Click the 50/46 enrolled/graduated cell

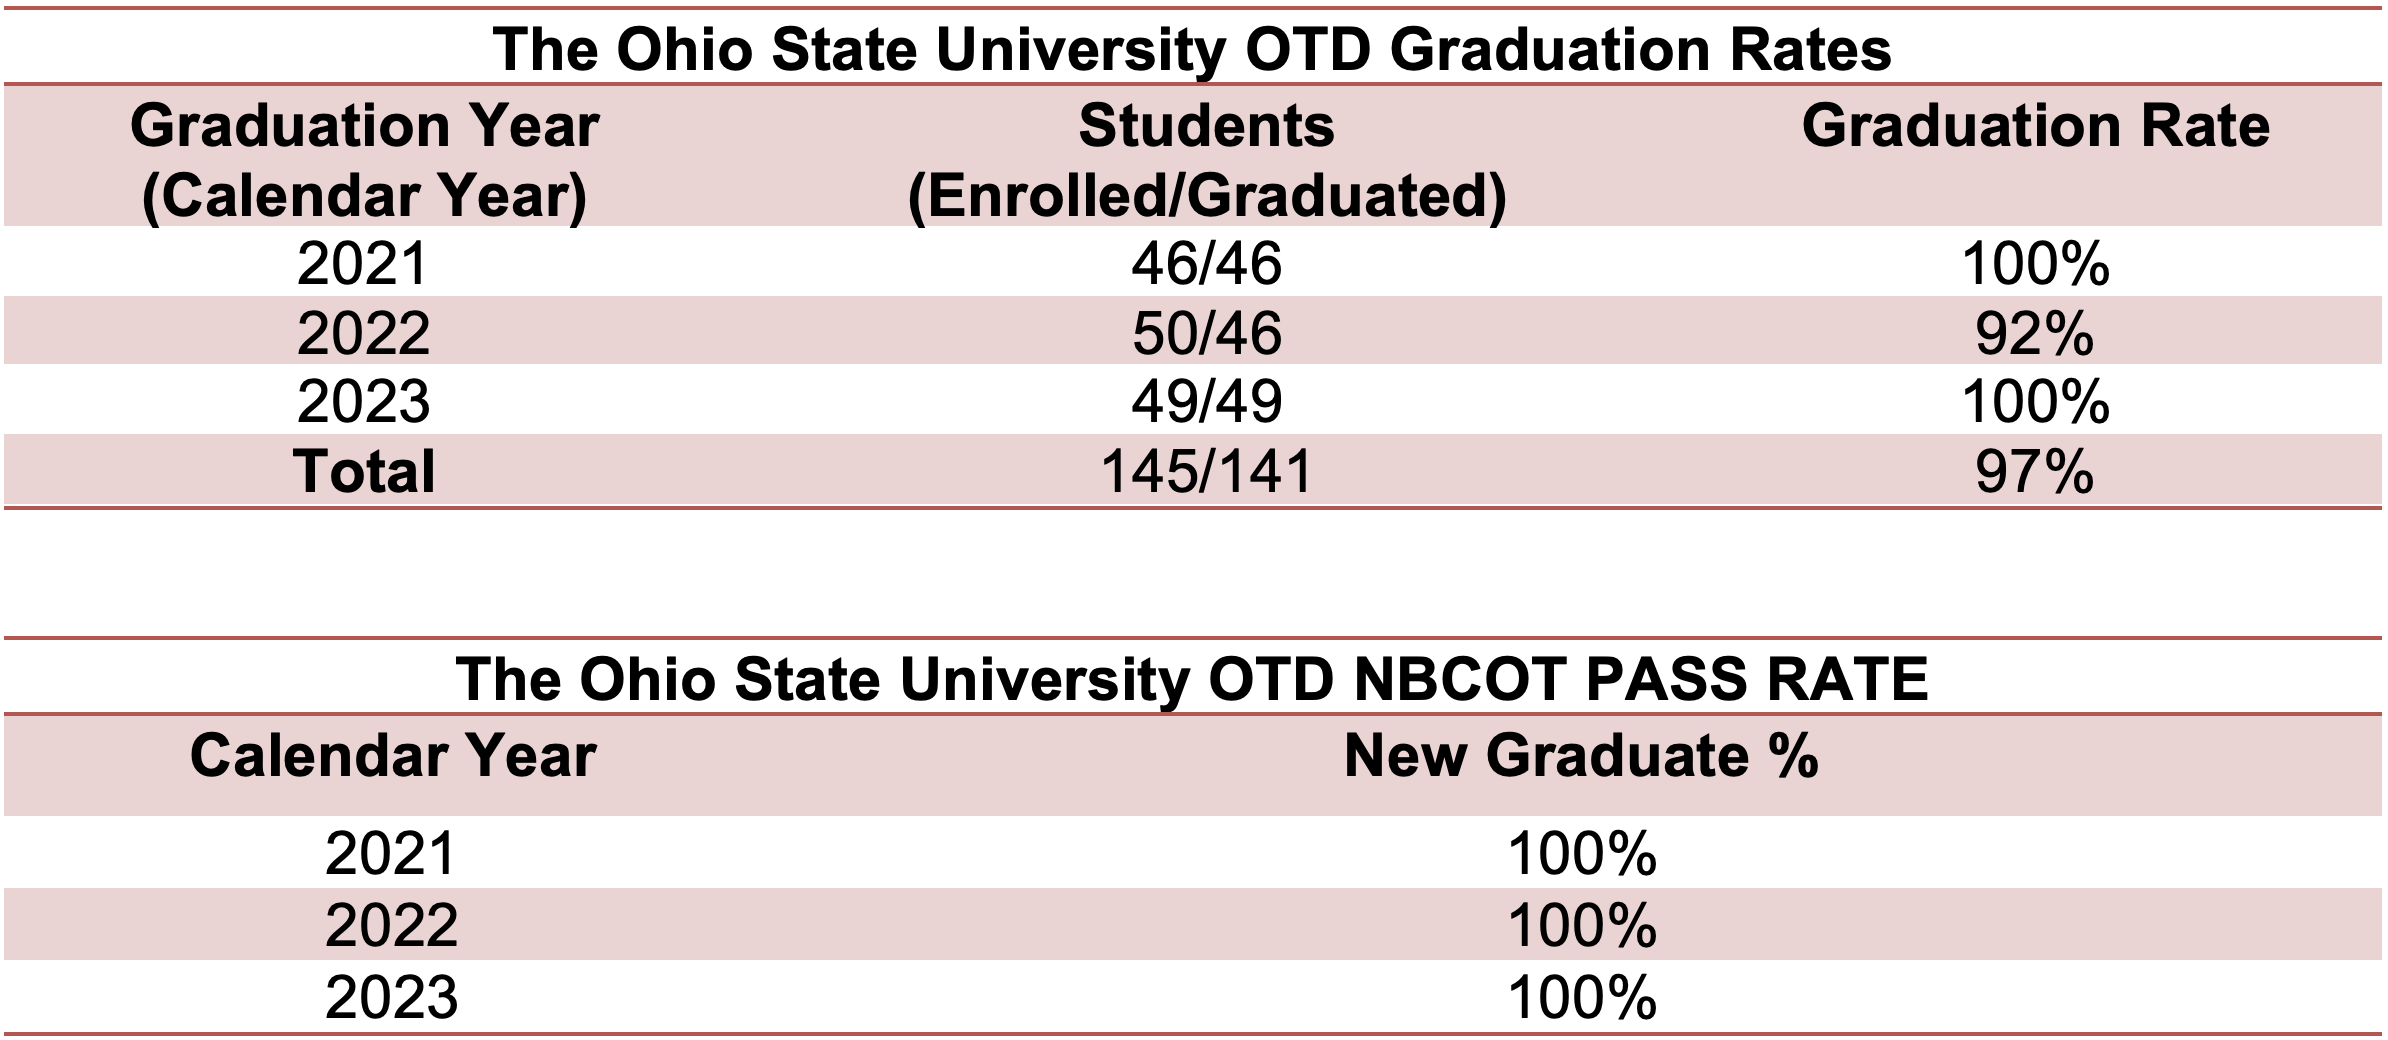click(x=1206, y=332)
